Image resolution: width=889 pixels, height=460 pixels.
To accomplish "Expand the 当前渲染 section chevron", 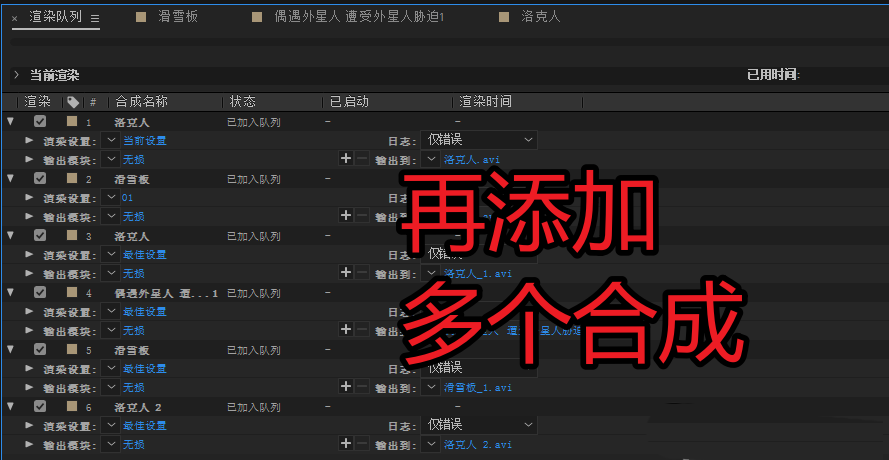I will tap(17, 75).
